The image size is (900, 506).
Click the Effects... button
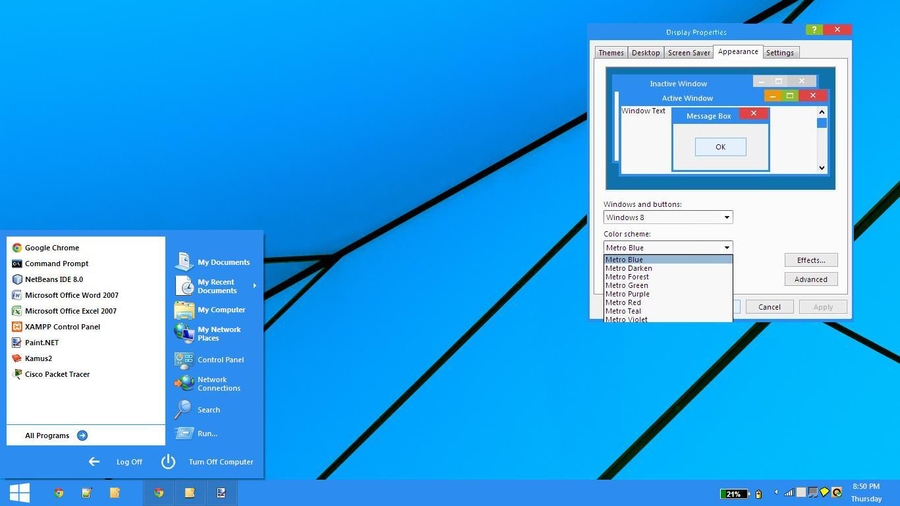pyautogui.click(x=810, y=260)
